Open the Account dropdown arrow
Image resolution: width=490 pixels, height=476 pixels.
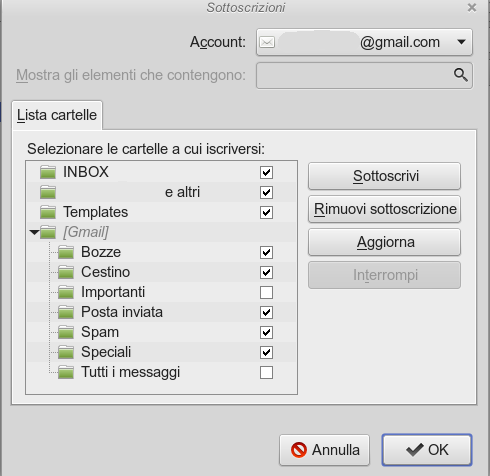[x=461, y=42]
